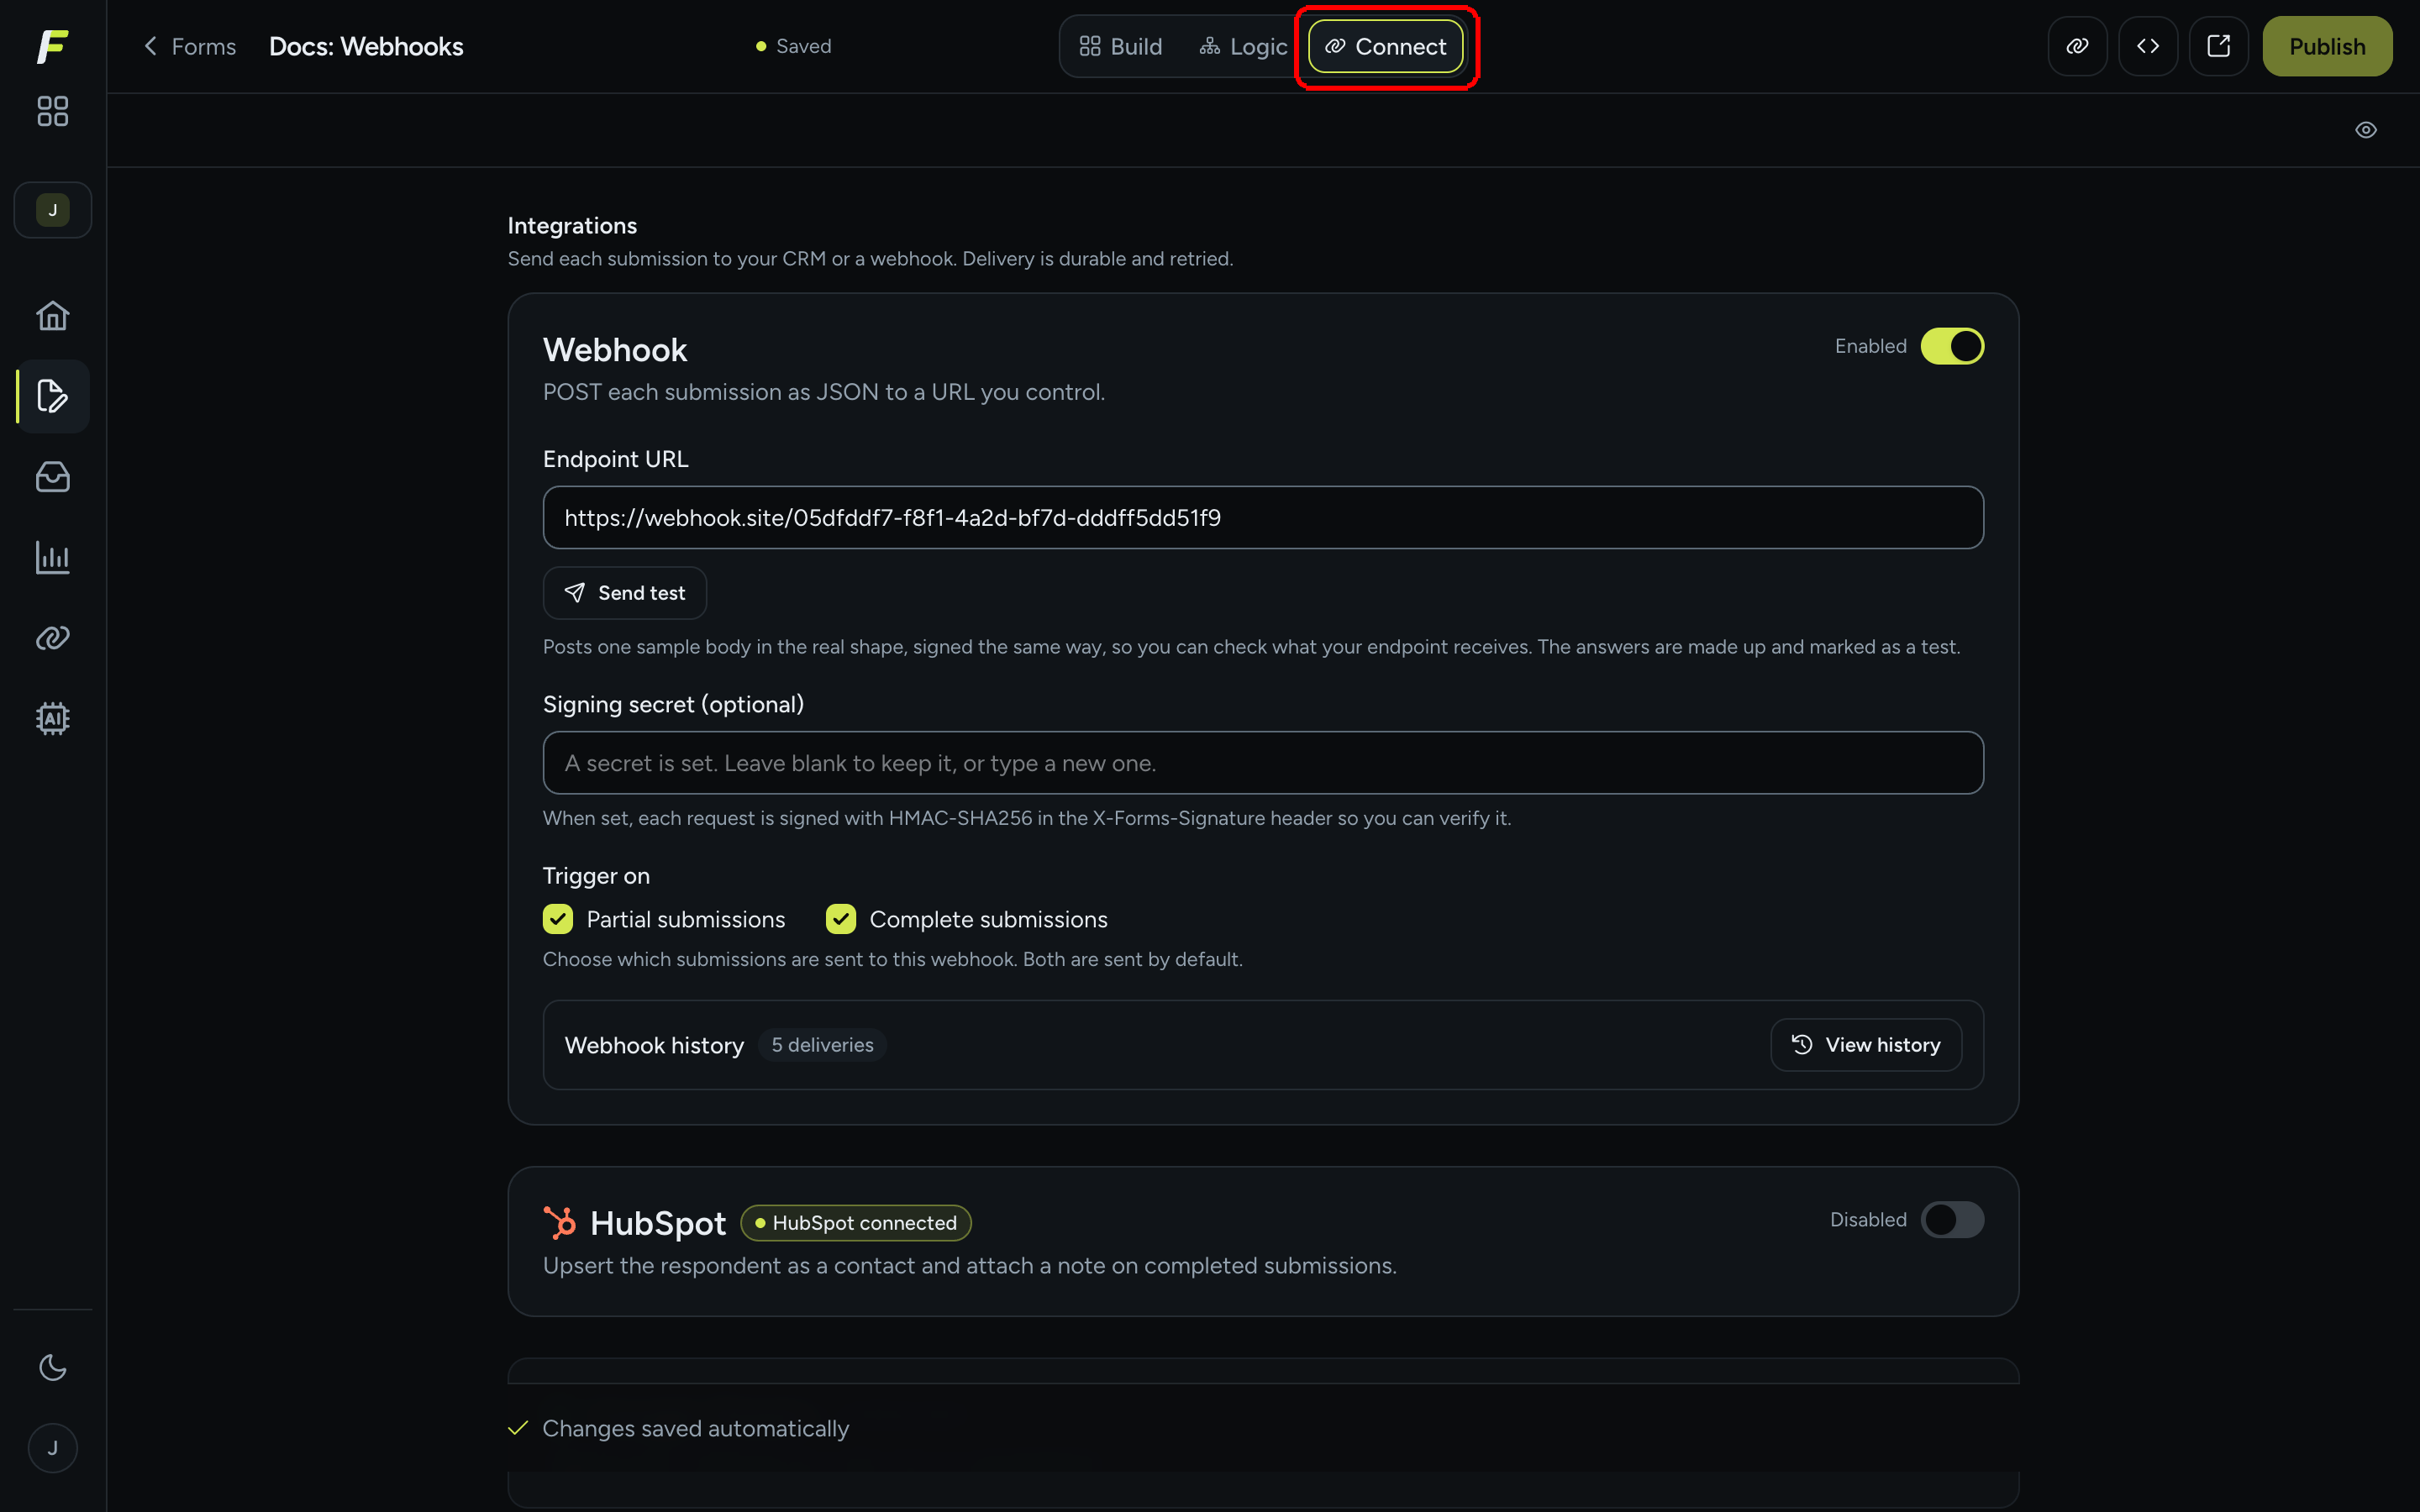Click the Endpoint URL field

pos(1263,517)
